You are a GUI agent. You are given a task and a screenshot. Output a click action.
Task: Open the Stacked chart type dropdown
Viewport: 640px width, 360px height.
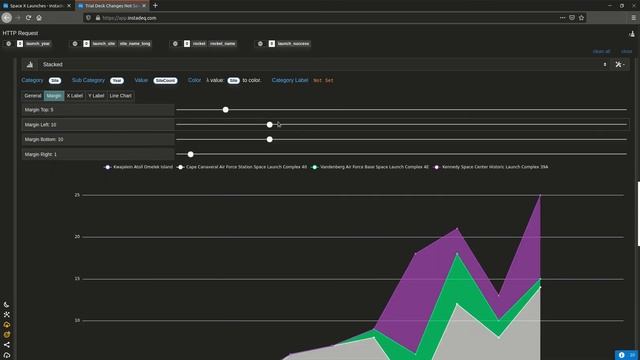(324, 64)
